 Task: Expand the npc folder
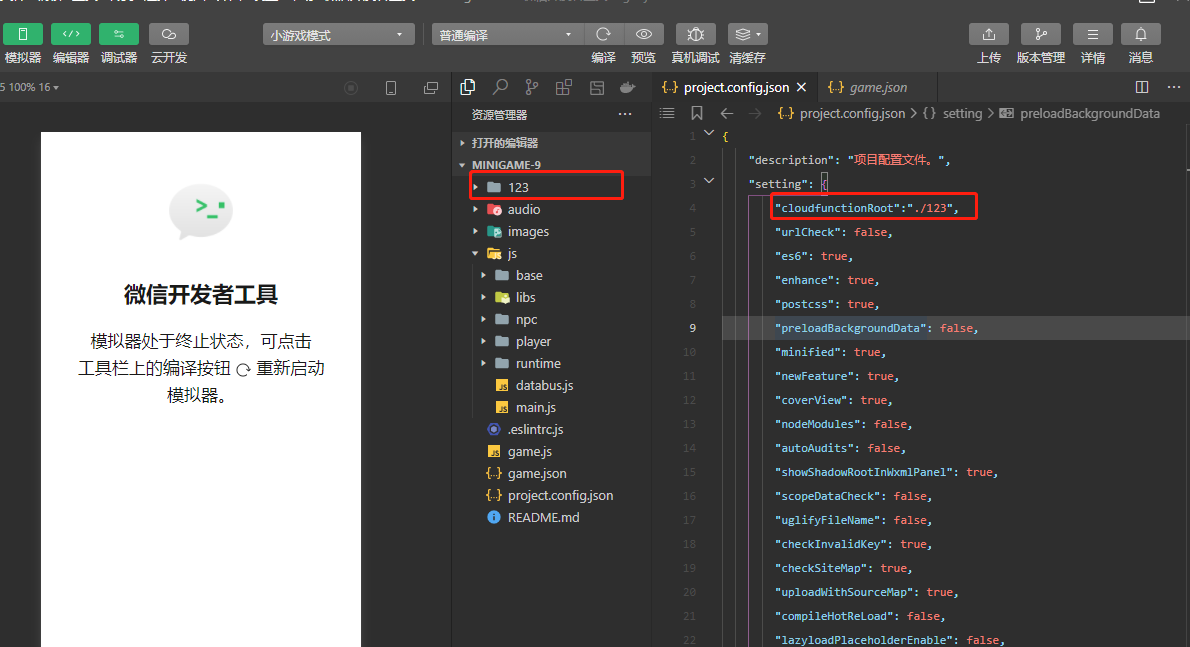[552, 319]
